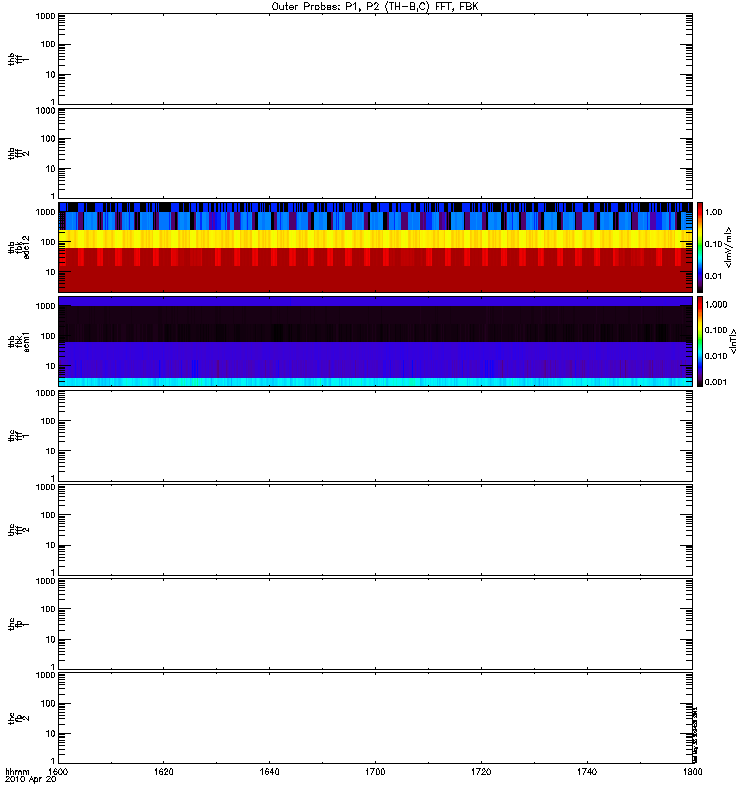Click the "<|mV/m|>" color bar unit label
Image resolution: width=750 pixels, height=800 pixels.
tap(729, 247)
